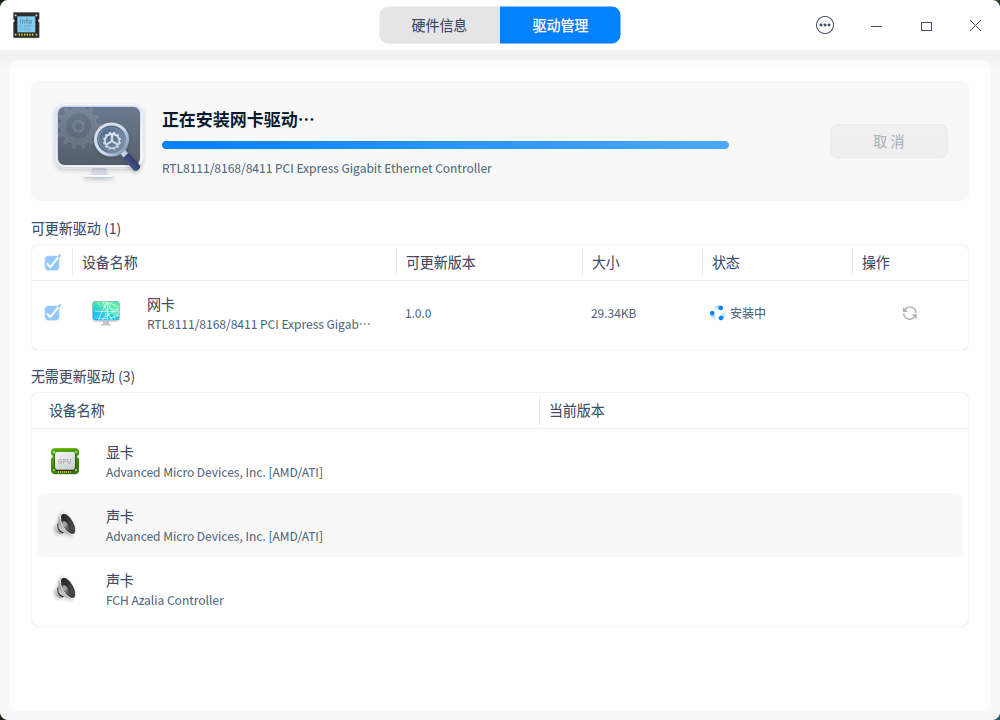This screenshot has width=1000, height=720.
Task: Switch to the 硬件信息 tab
Action: click(440, 25)
